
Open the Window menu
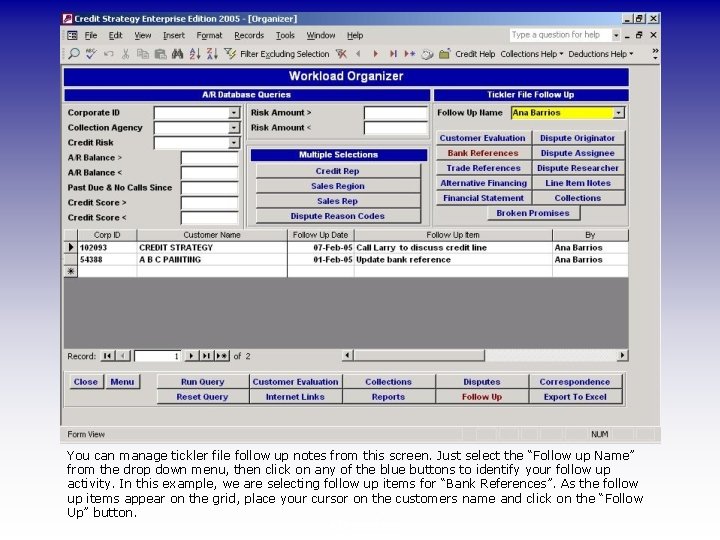321,35
